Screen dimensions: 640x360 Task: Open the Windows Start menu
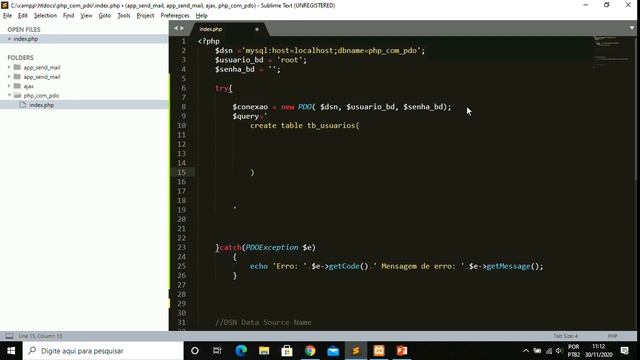tap(11, 351)
